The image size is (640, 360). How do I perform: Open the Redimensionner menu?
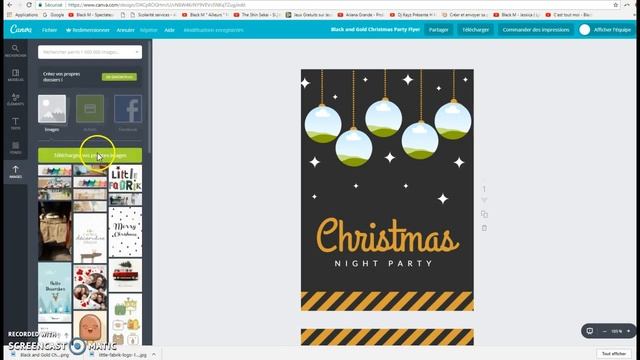[x=87, y=30]
